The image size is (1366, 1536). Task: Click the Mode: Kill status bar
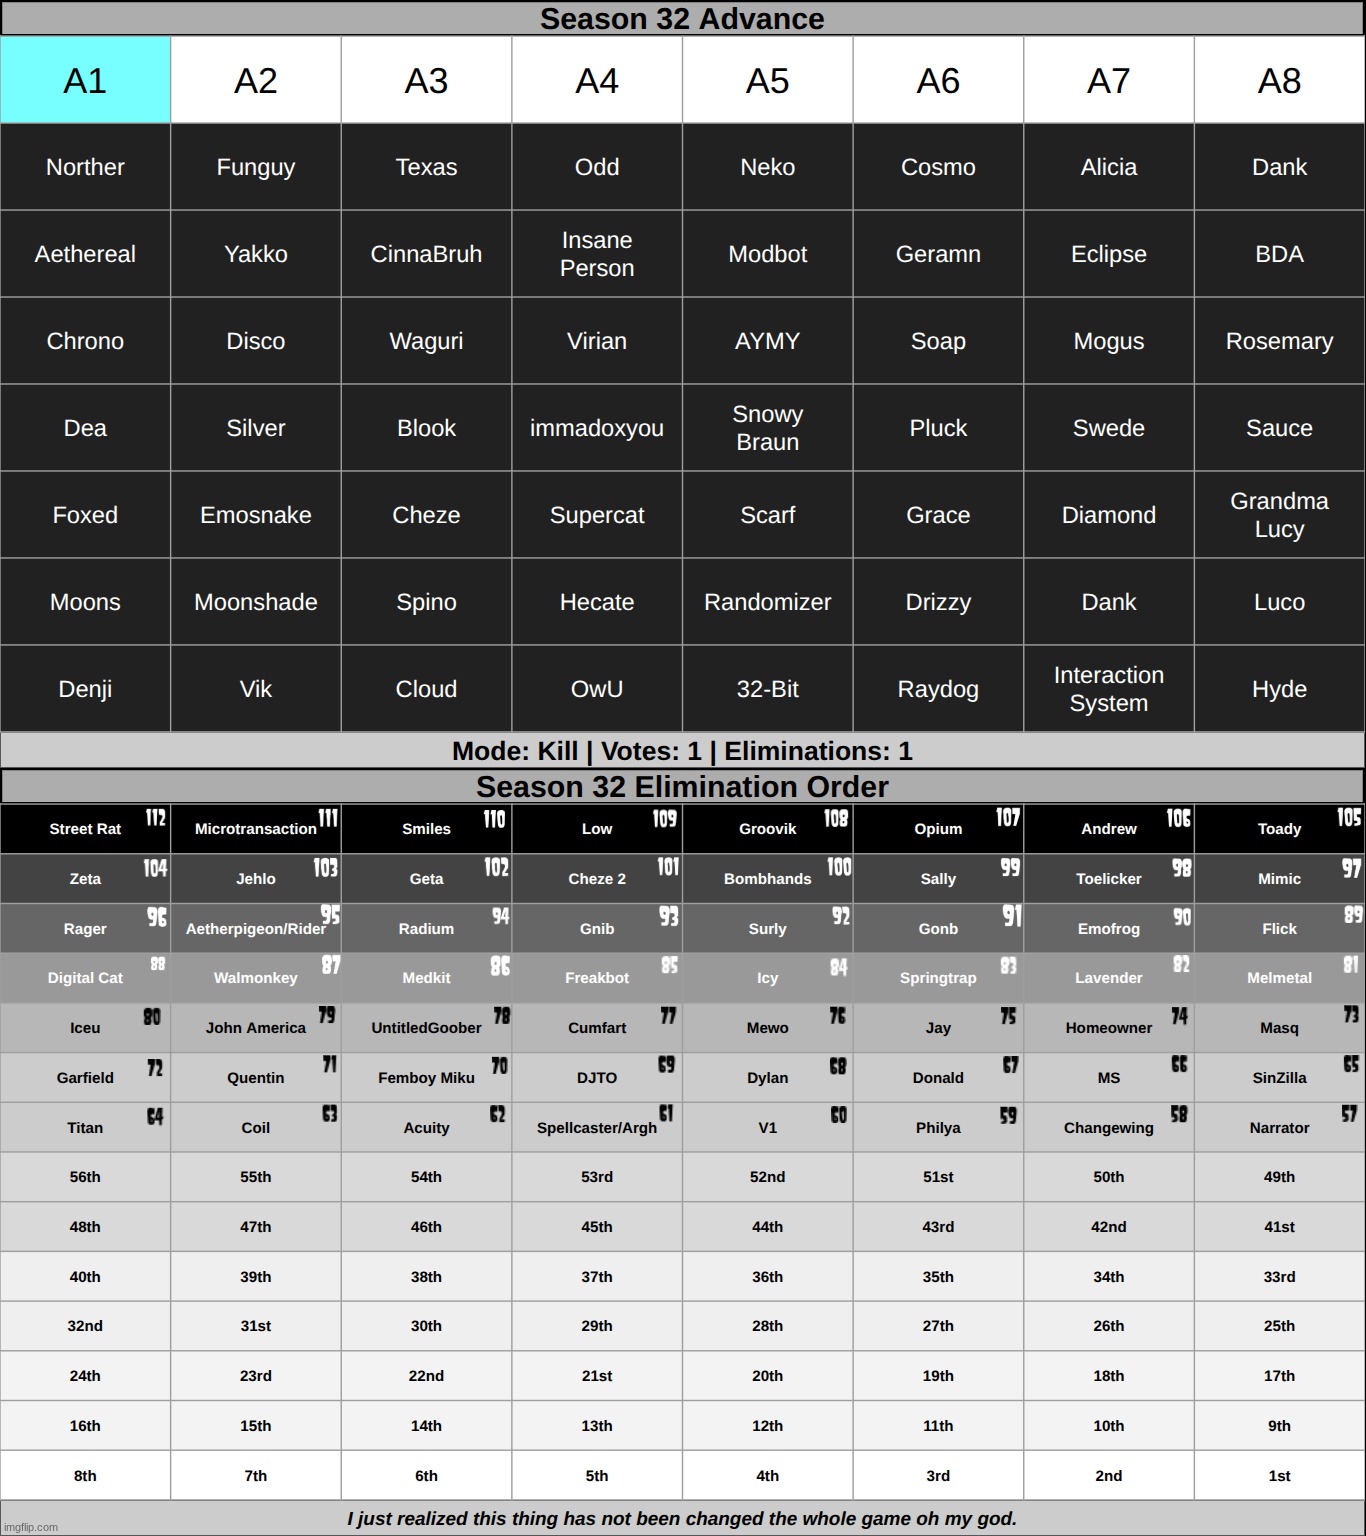point(682,751)
